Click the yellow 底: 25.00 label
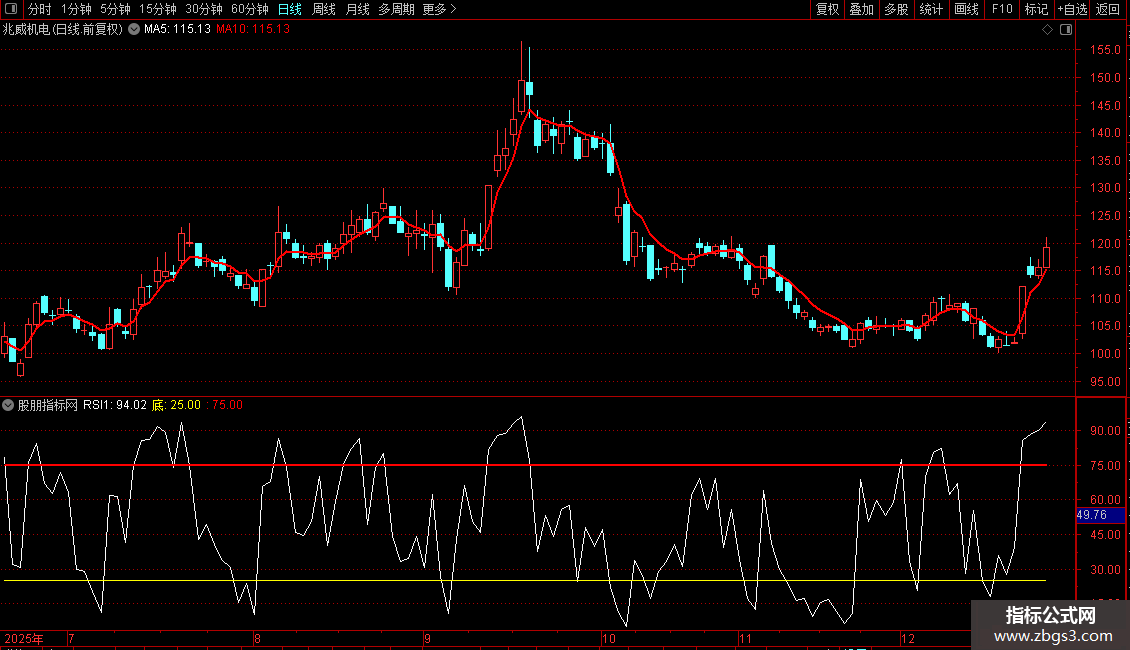Viewport: 1130px width, 650px height. click(177, 405)
